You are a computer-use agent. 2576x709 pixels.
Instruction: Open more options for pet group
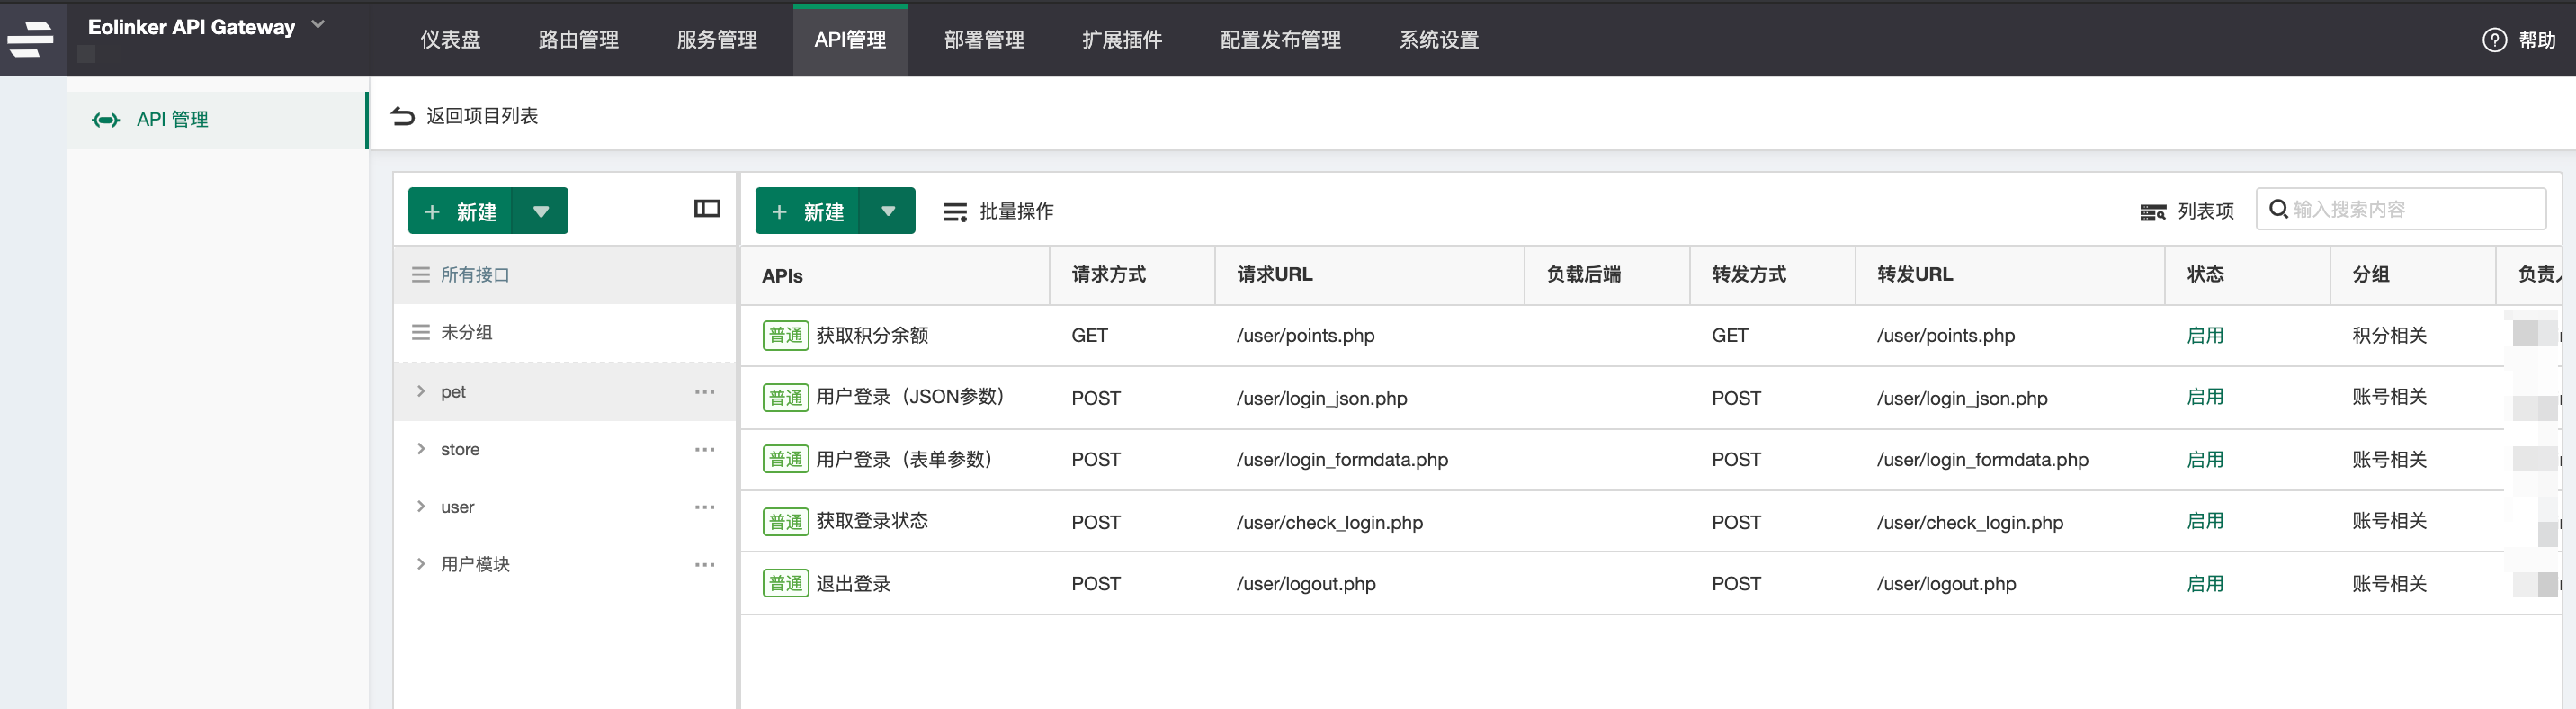[x=704, y=392]
